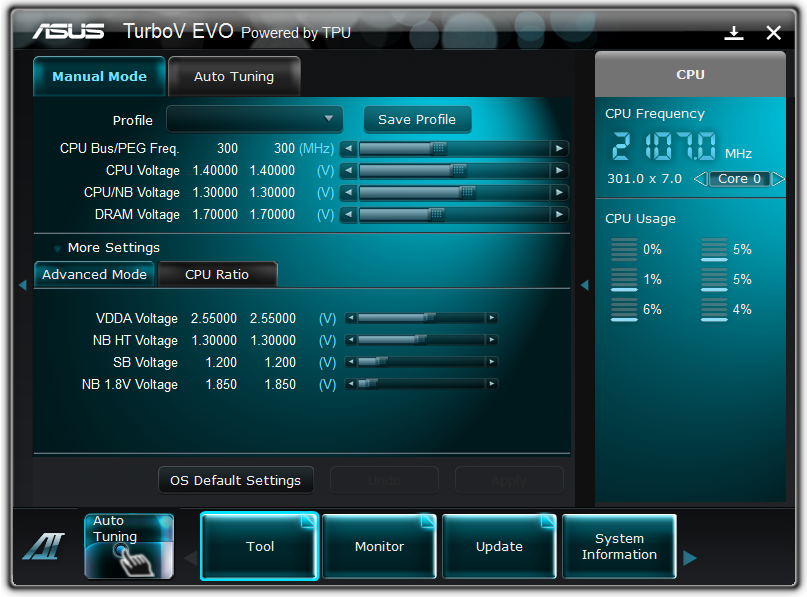Click the SB Voltage slider thumb

click(x=381, y=362)
